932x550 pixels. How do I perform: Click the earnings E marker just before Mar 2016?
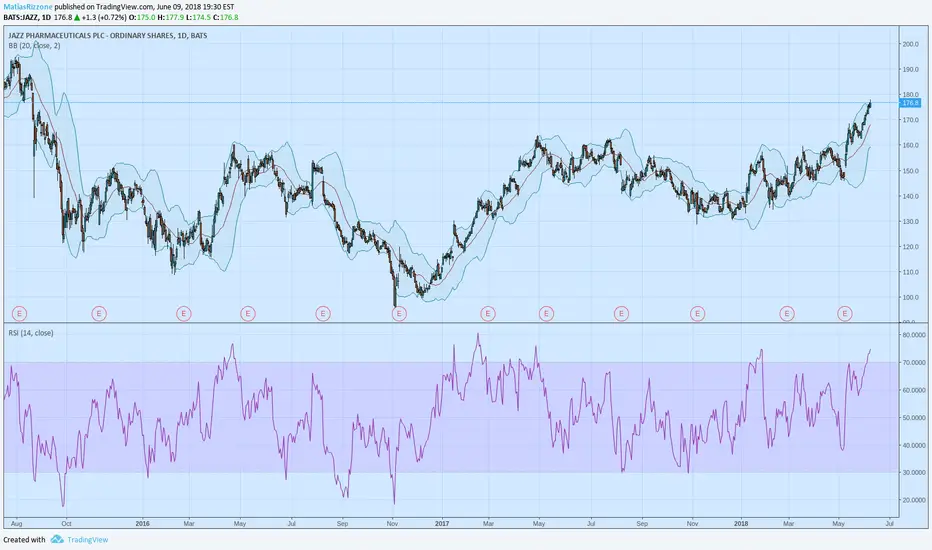tap(184, 313)
